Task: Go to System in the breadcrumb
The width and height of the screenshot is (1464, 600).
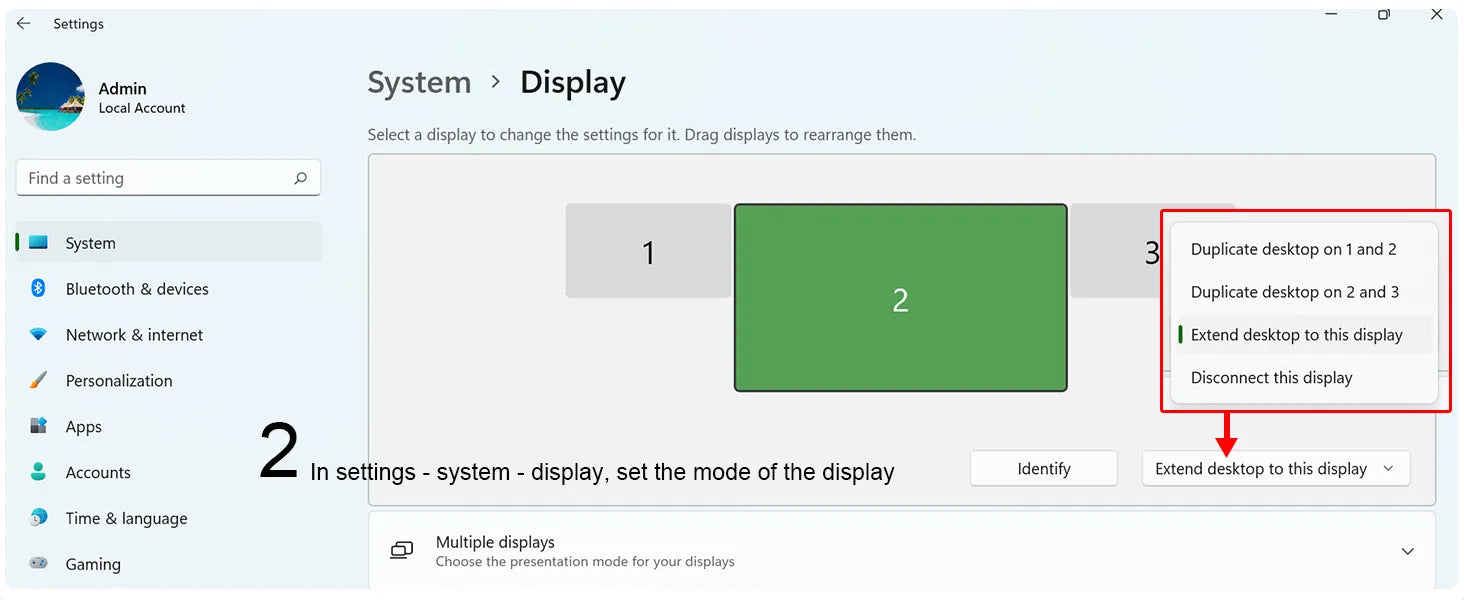Action: [419, 83]
